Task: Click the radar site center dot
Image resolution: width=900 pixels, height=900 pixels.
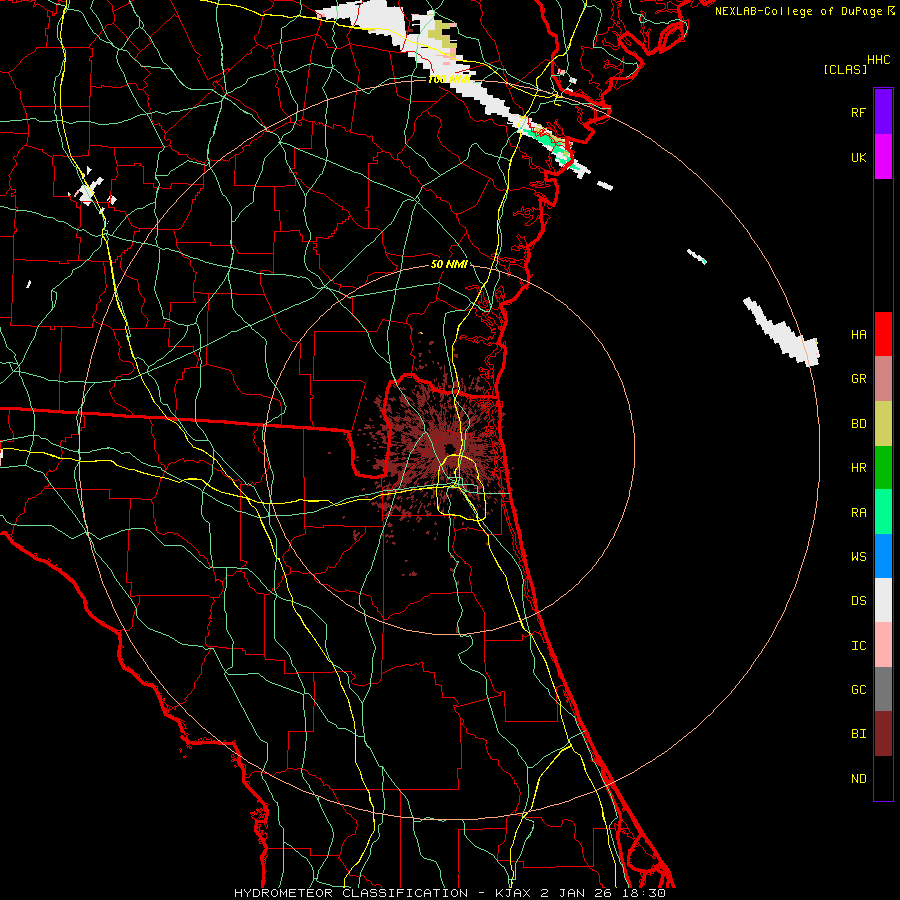Action: tap(449, 447)
